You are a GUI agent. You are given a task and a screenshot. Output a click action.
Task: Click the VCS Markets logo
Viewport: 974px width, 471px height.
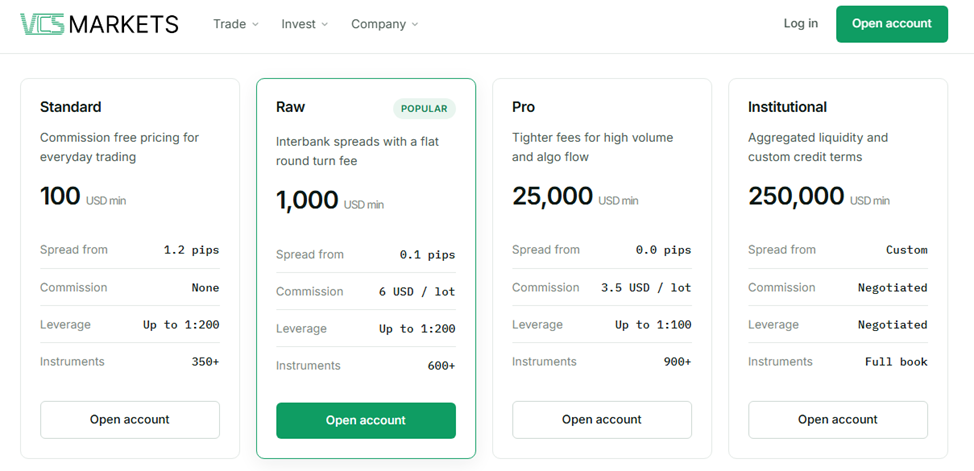click(99, 24)
